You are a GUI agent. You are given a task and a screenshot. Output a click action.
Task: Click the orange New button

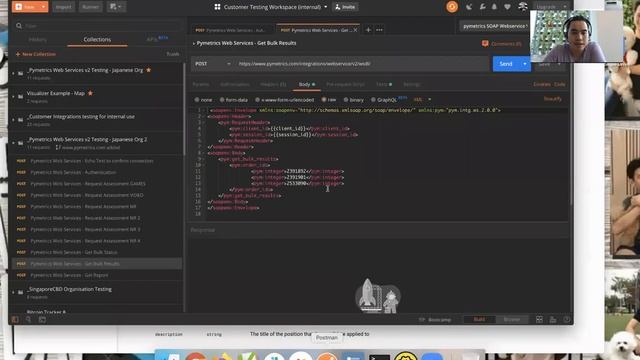[26, 7]
